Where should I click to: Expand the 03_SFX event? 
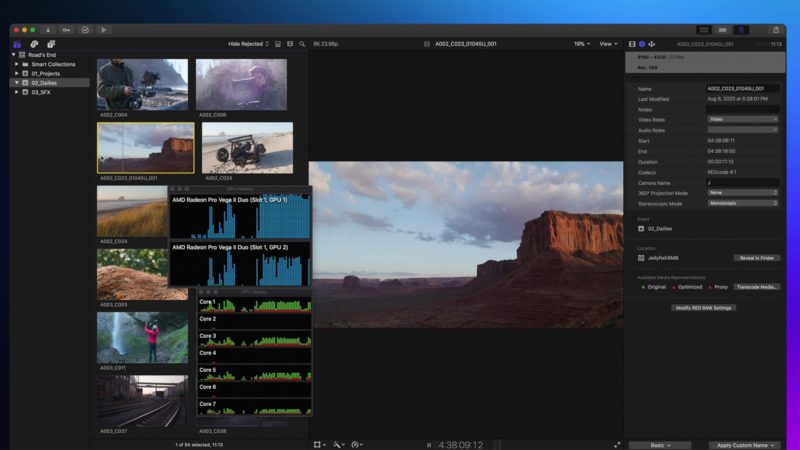pos(17,92)
